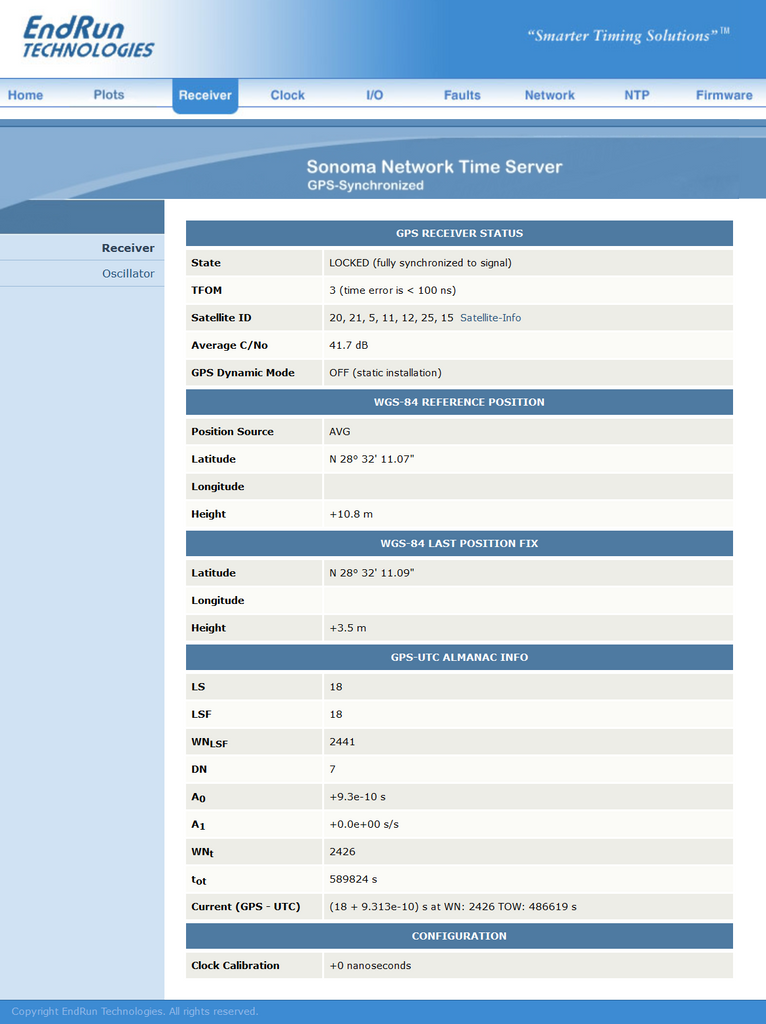Click the Smarter Timing Solutions slogan
The image size is (766, 1024).
628,35
